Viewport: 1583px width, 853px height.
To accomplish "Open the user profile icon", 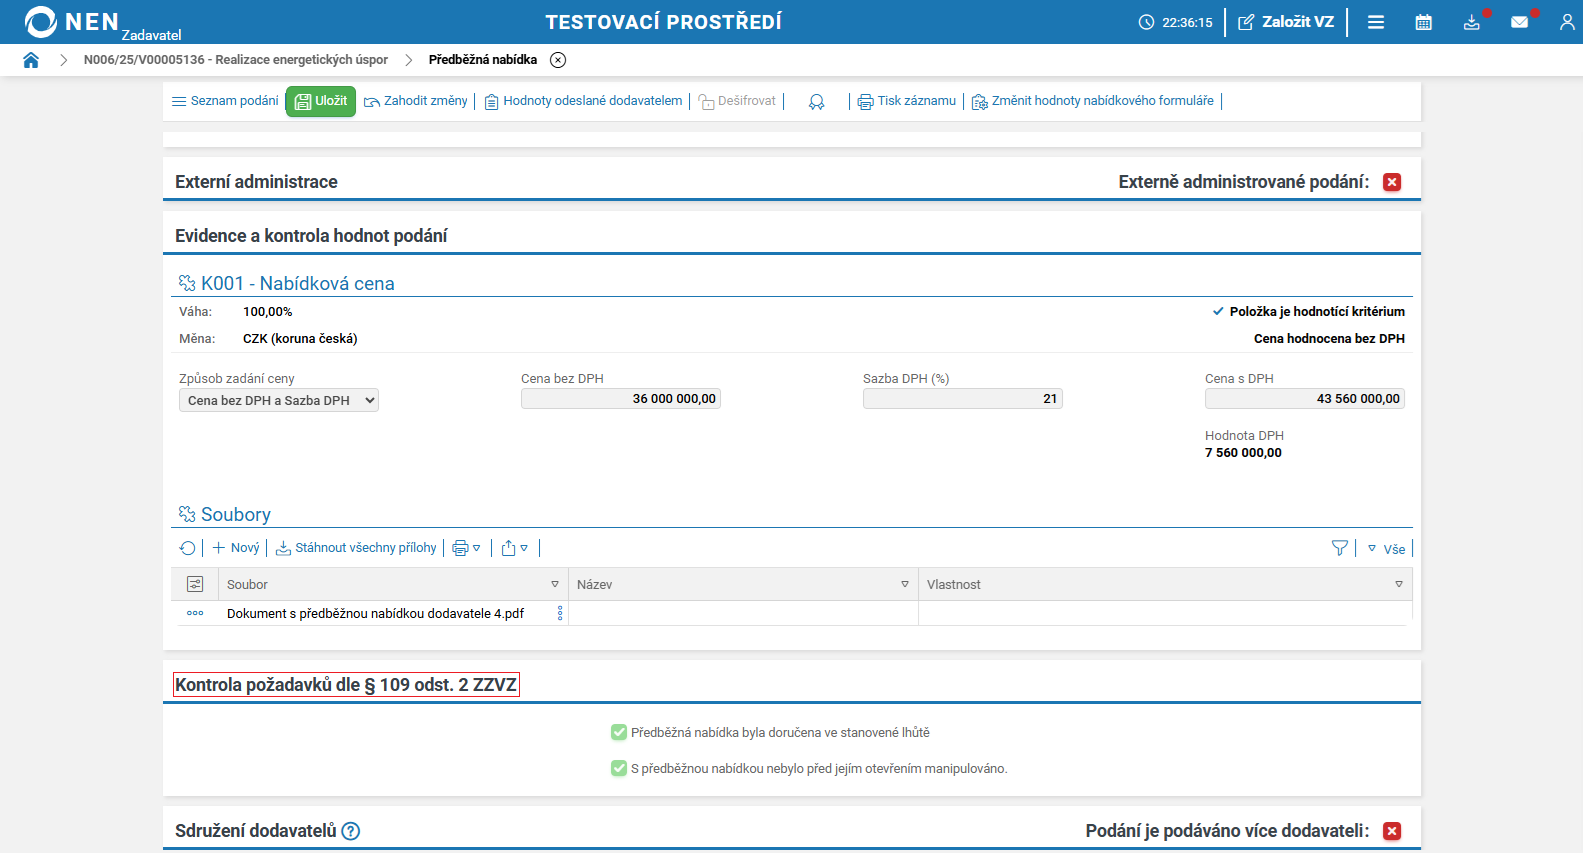I will coord(1566,22).
